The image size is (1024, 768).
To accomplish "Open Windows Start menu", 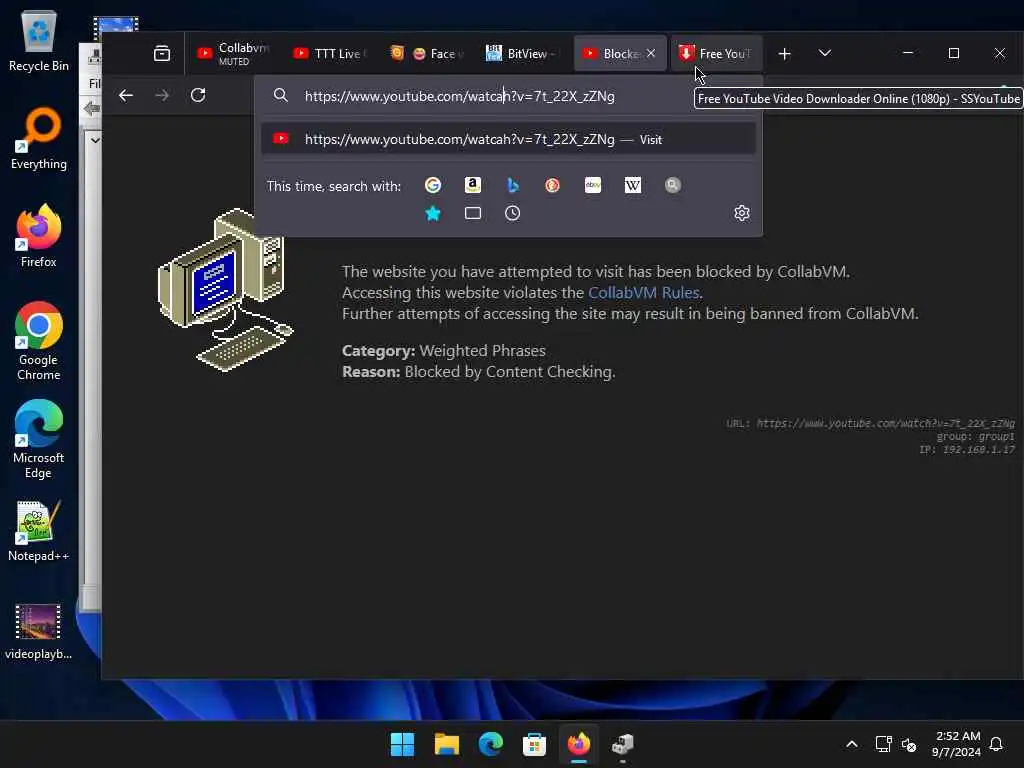I will [402, 744].
